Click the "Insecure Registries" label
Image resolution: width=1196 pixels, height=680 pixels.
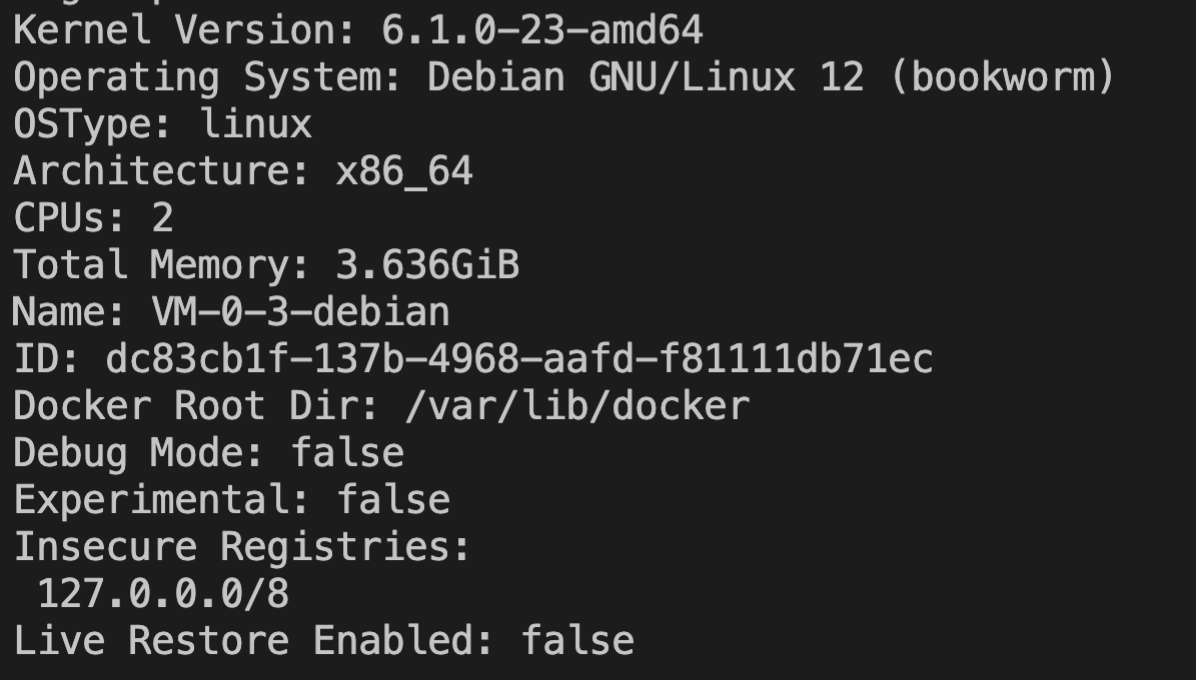pos(241,547)
